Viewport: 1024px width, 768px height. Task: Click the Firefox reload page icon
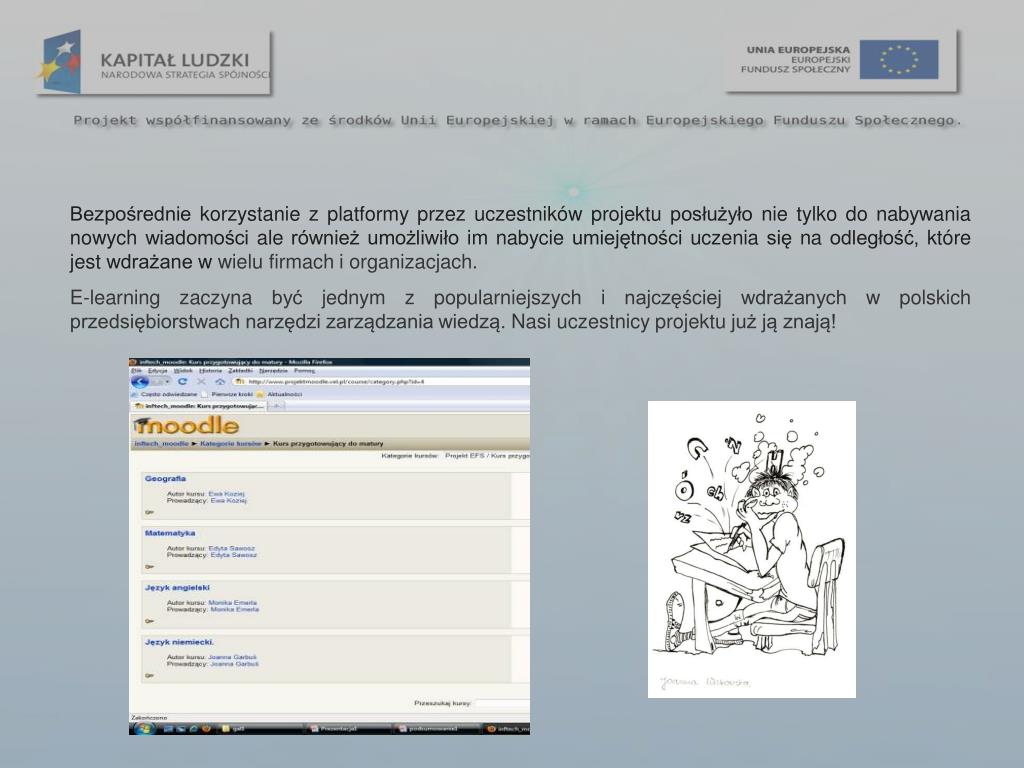(182, 381)
